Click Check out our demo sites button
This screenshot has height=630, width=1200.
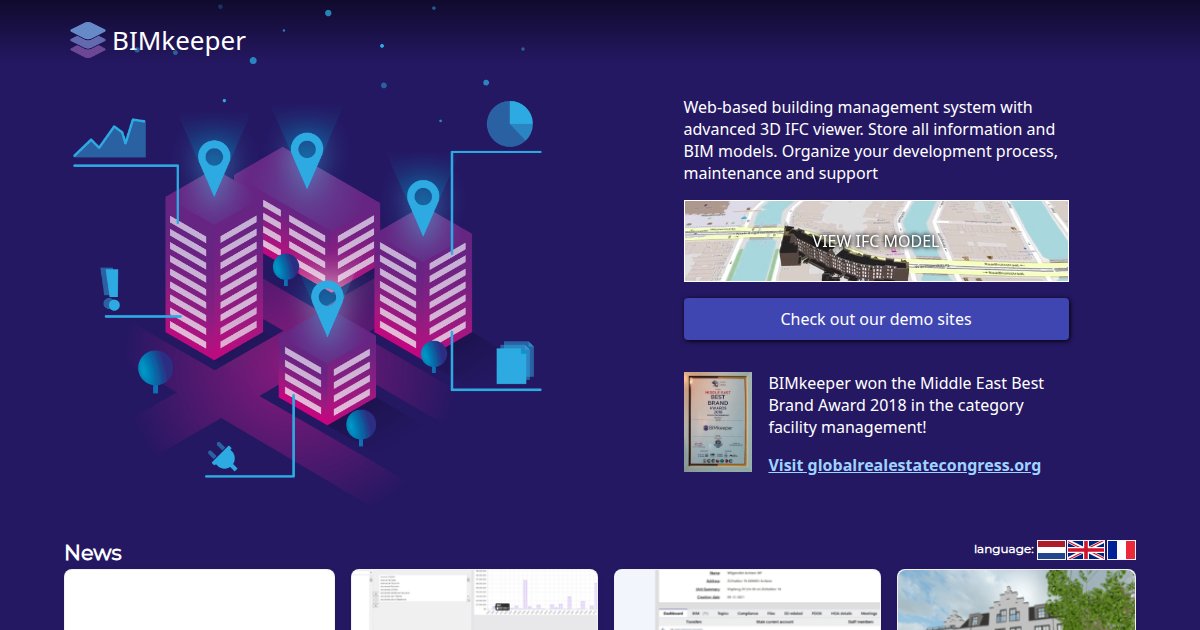coord(876,319)
